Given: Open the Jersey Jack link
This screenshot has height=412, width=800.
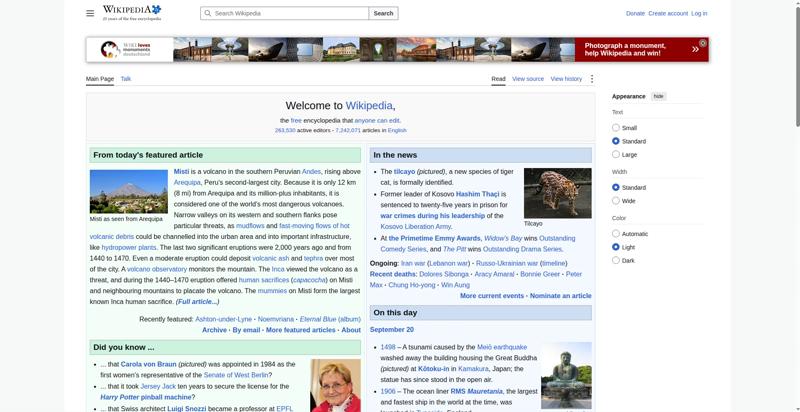Looking at the screenshot, I should pos(158,386).
